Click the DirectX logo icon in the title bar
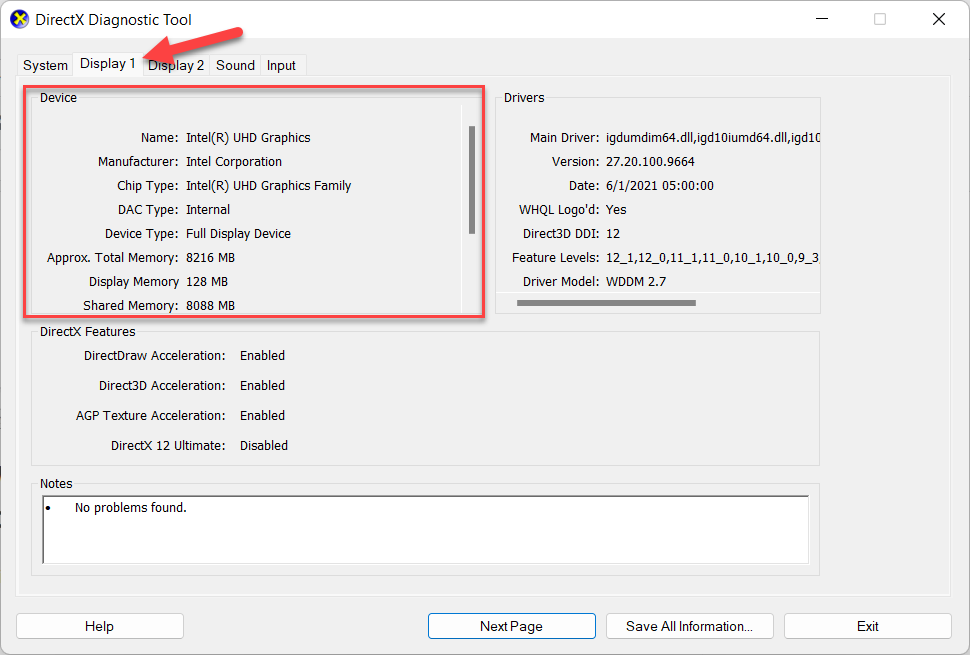 point(19,19)
